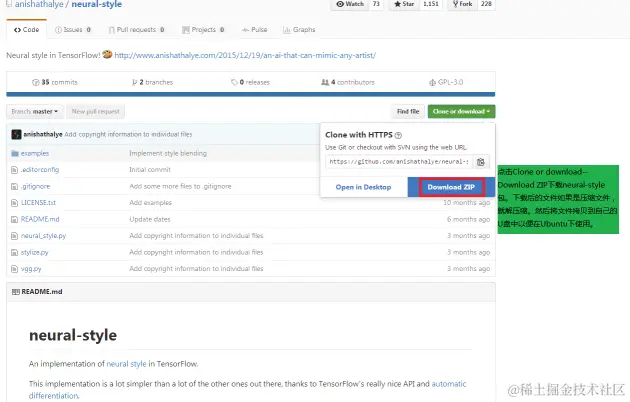View the 35 commits
Screen dimensions: 630x402
pyautogui.click(x=55, y=82)
